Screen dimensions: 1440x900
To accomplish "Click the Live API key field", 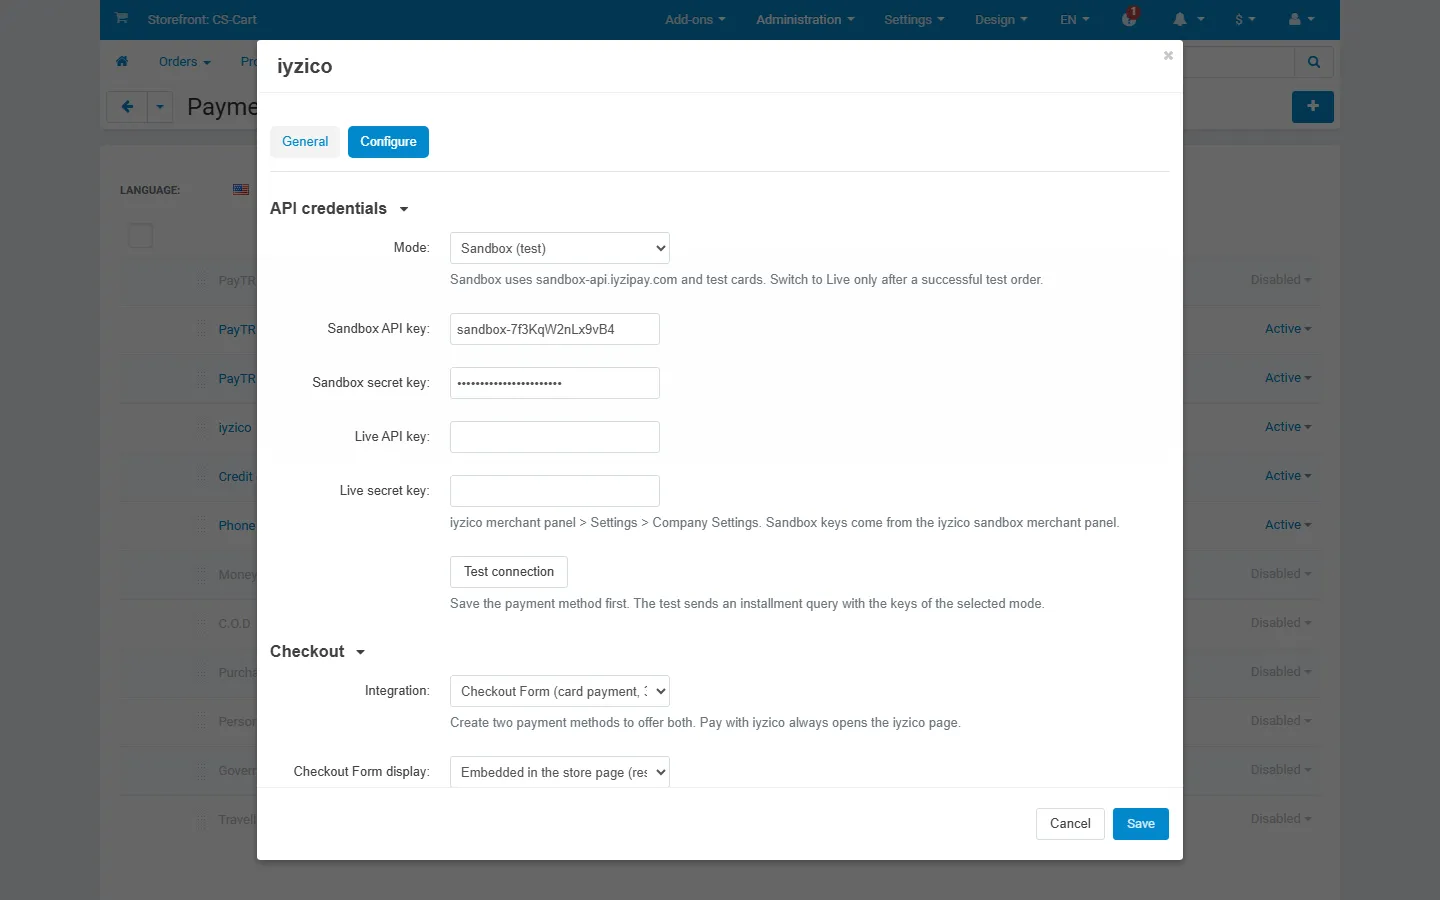I will click(x=555, y=437).
